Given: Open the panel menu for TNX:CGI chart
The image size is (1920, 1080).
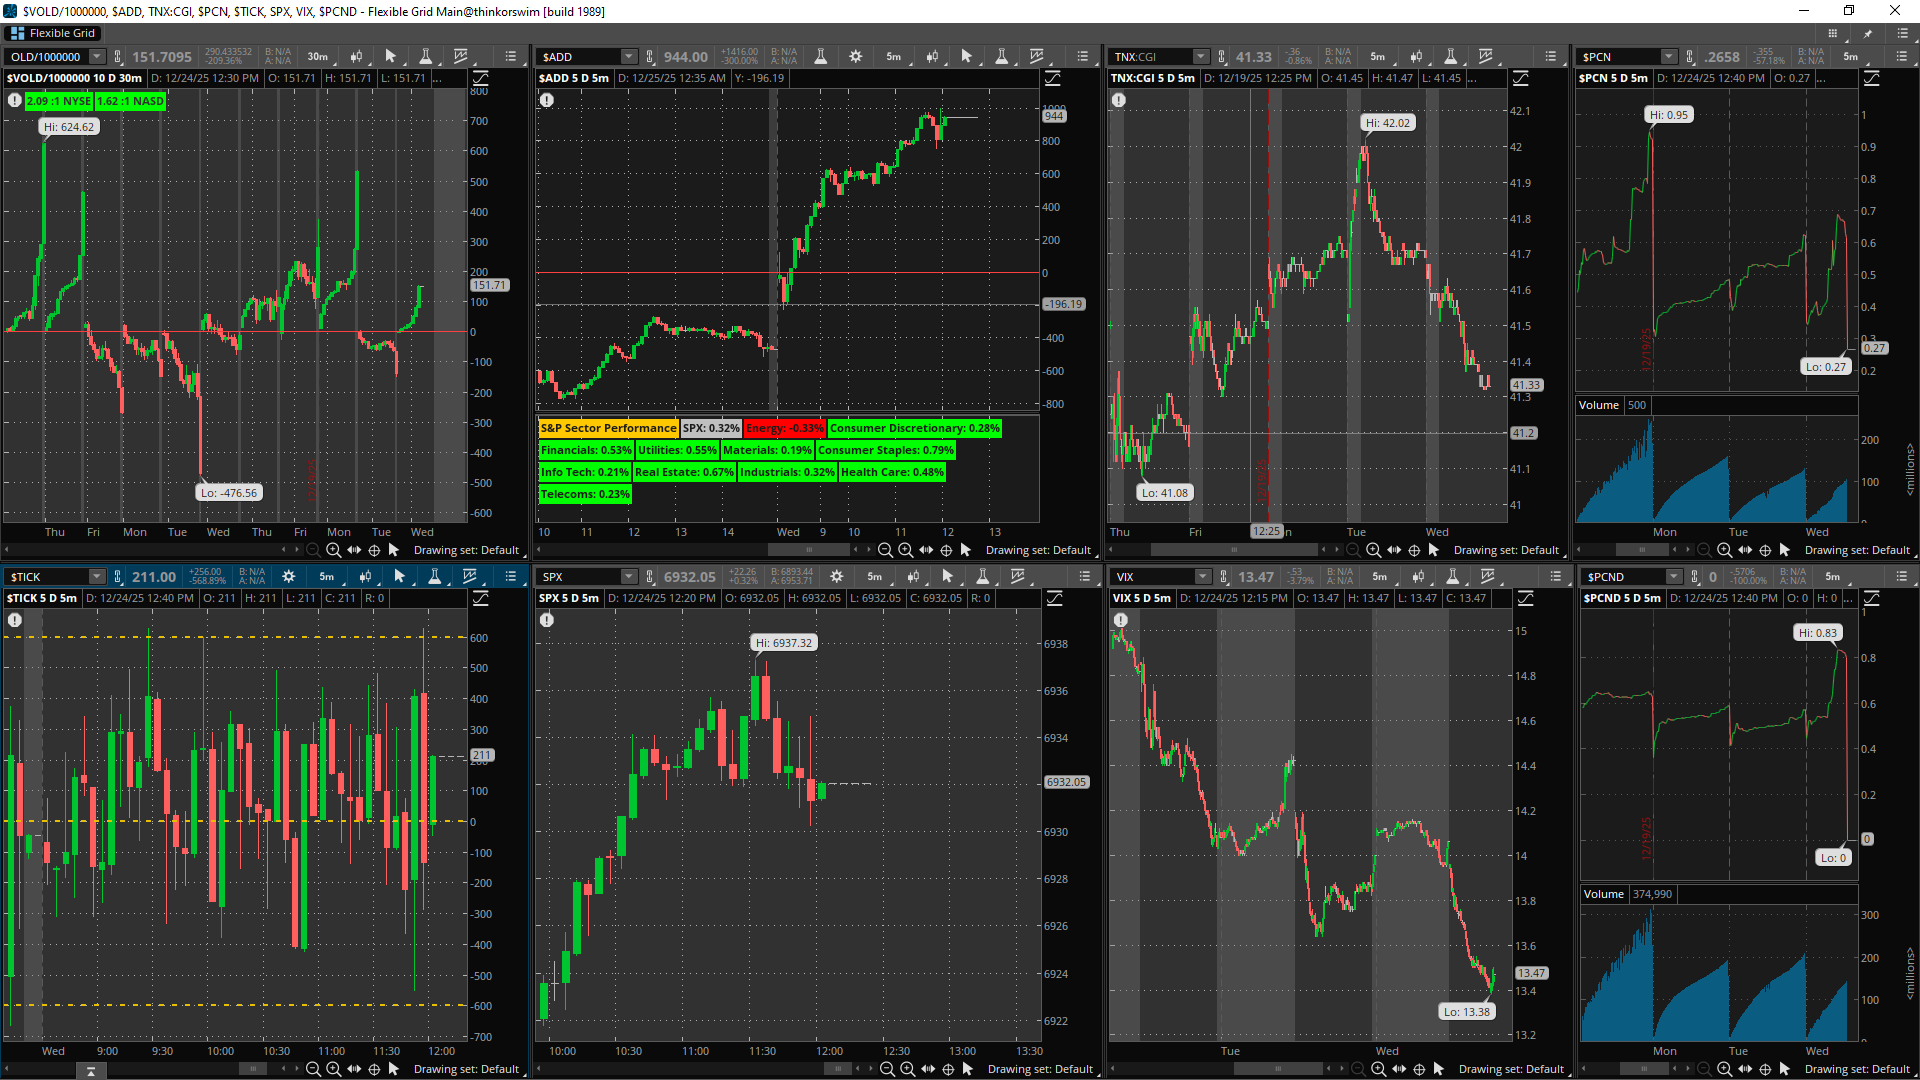Looking at the screenshot, I should (1550, 57).
